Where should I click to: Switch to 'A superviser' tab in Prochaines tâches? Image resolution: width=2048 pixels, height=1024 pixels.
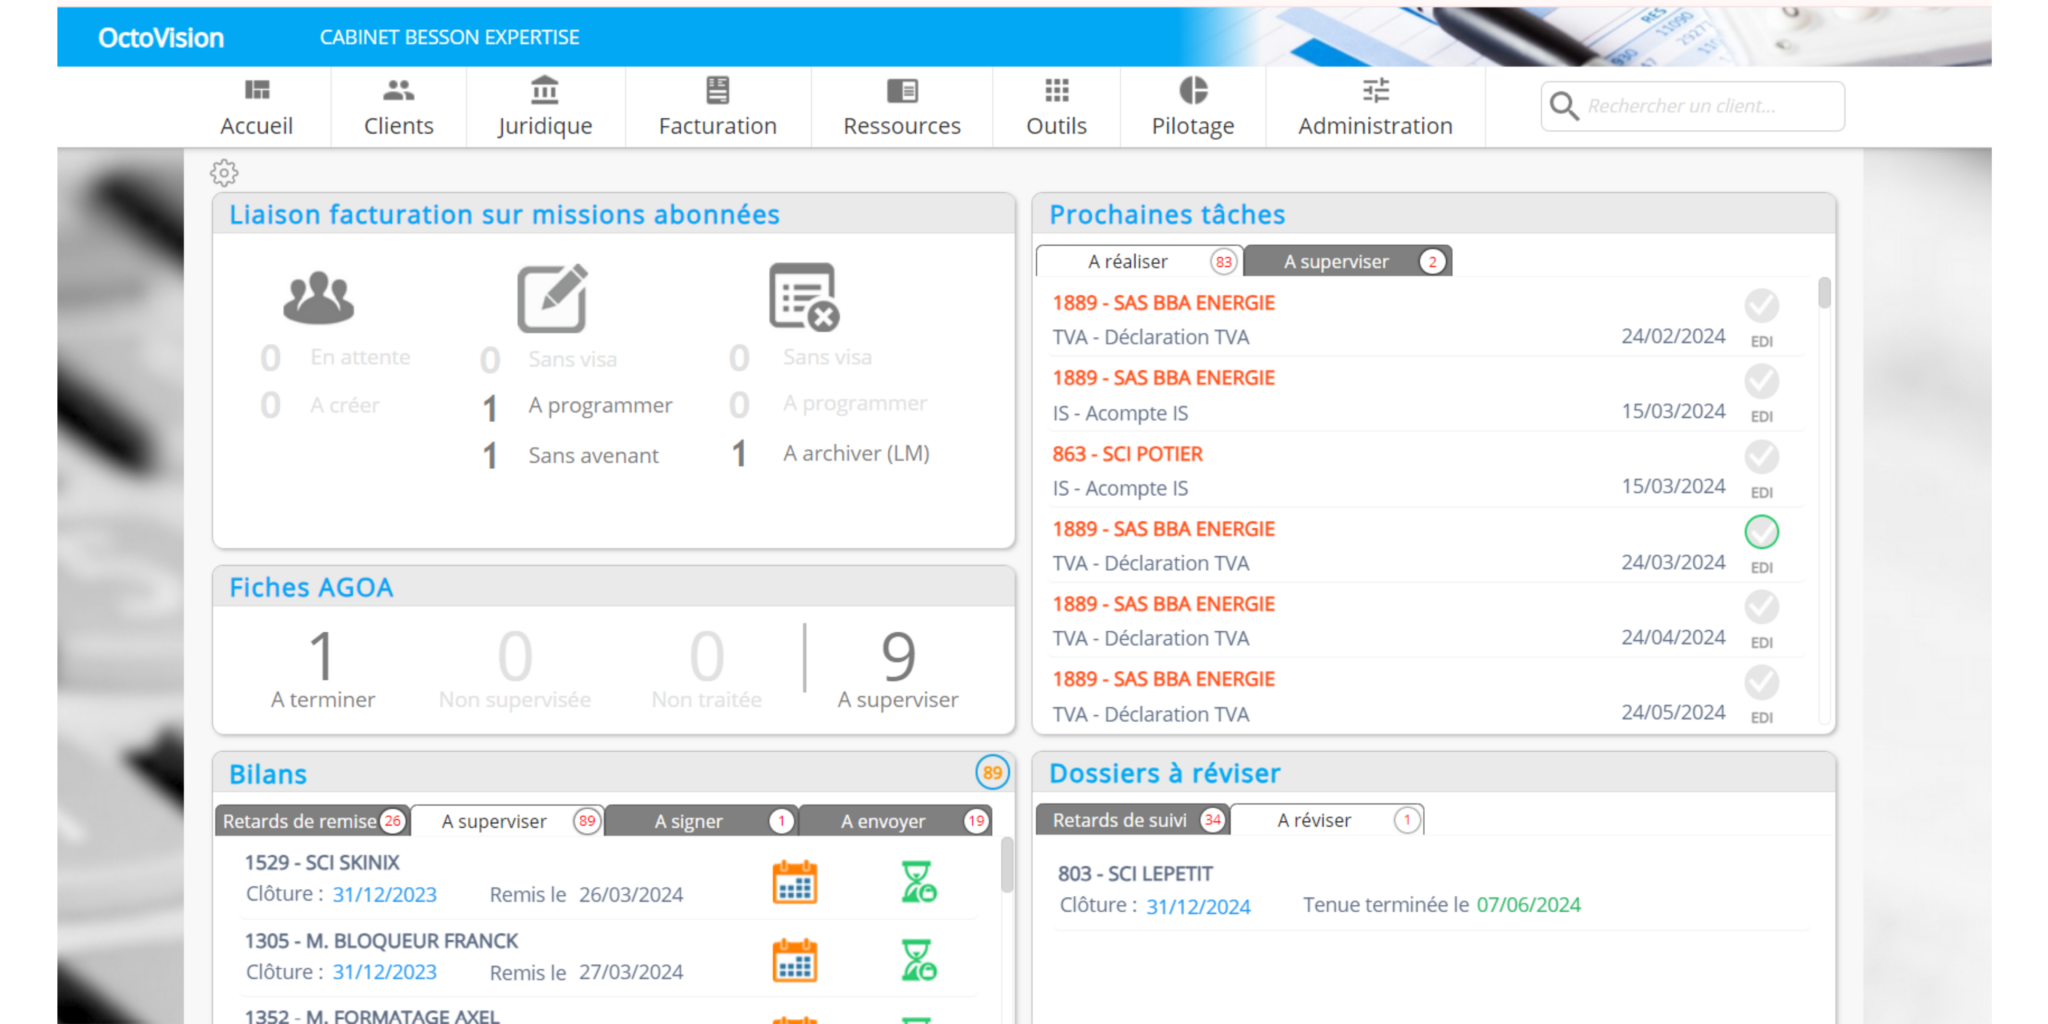[x=1346, y=262]
